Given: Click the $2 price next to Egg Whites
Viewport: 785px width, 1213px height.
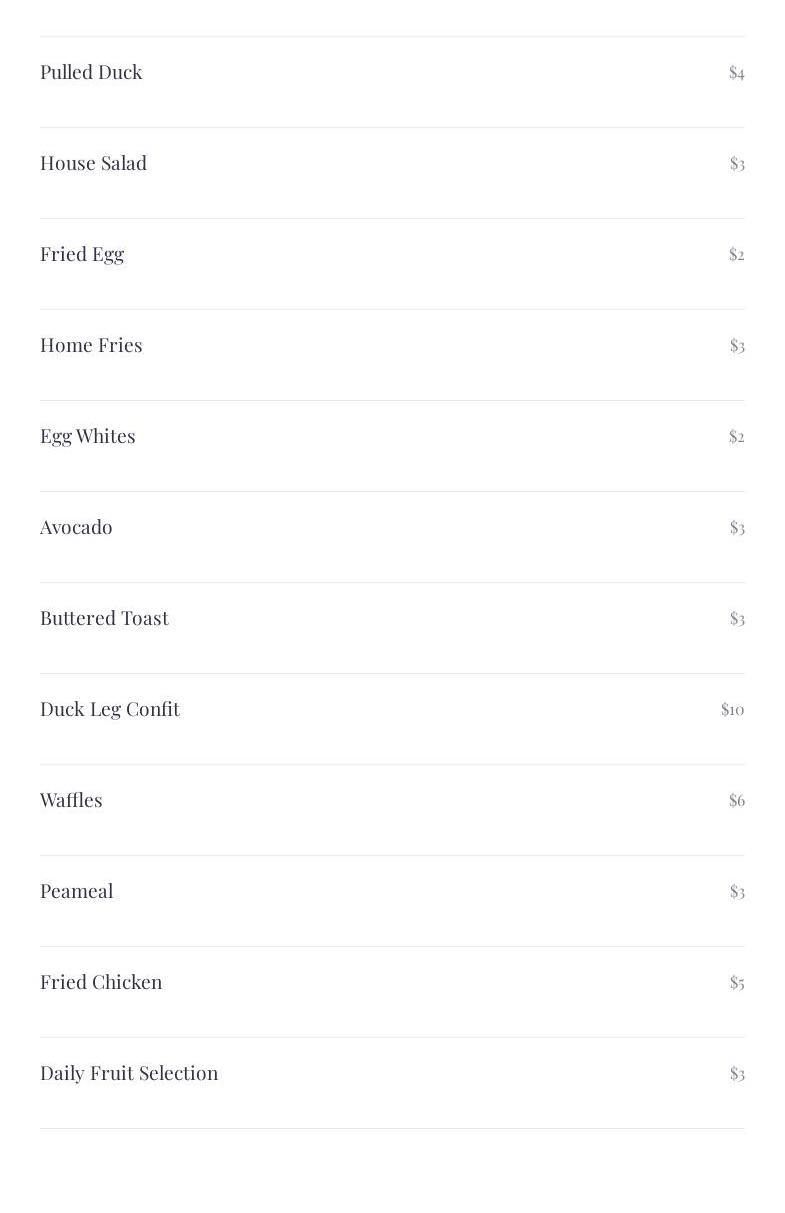Looking at the screenshot, I should (737, 436).
